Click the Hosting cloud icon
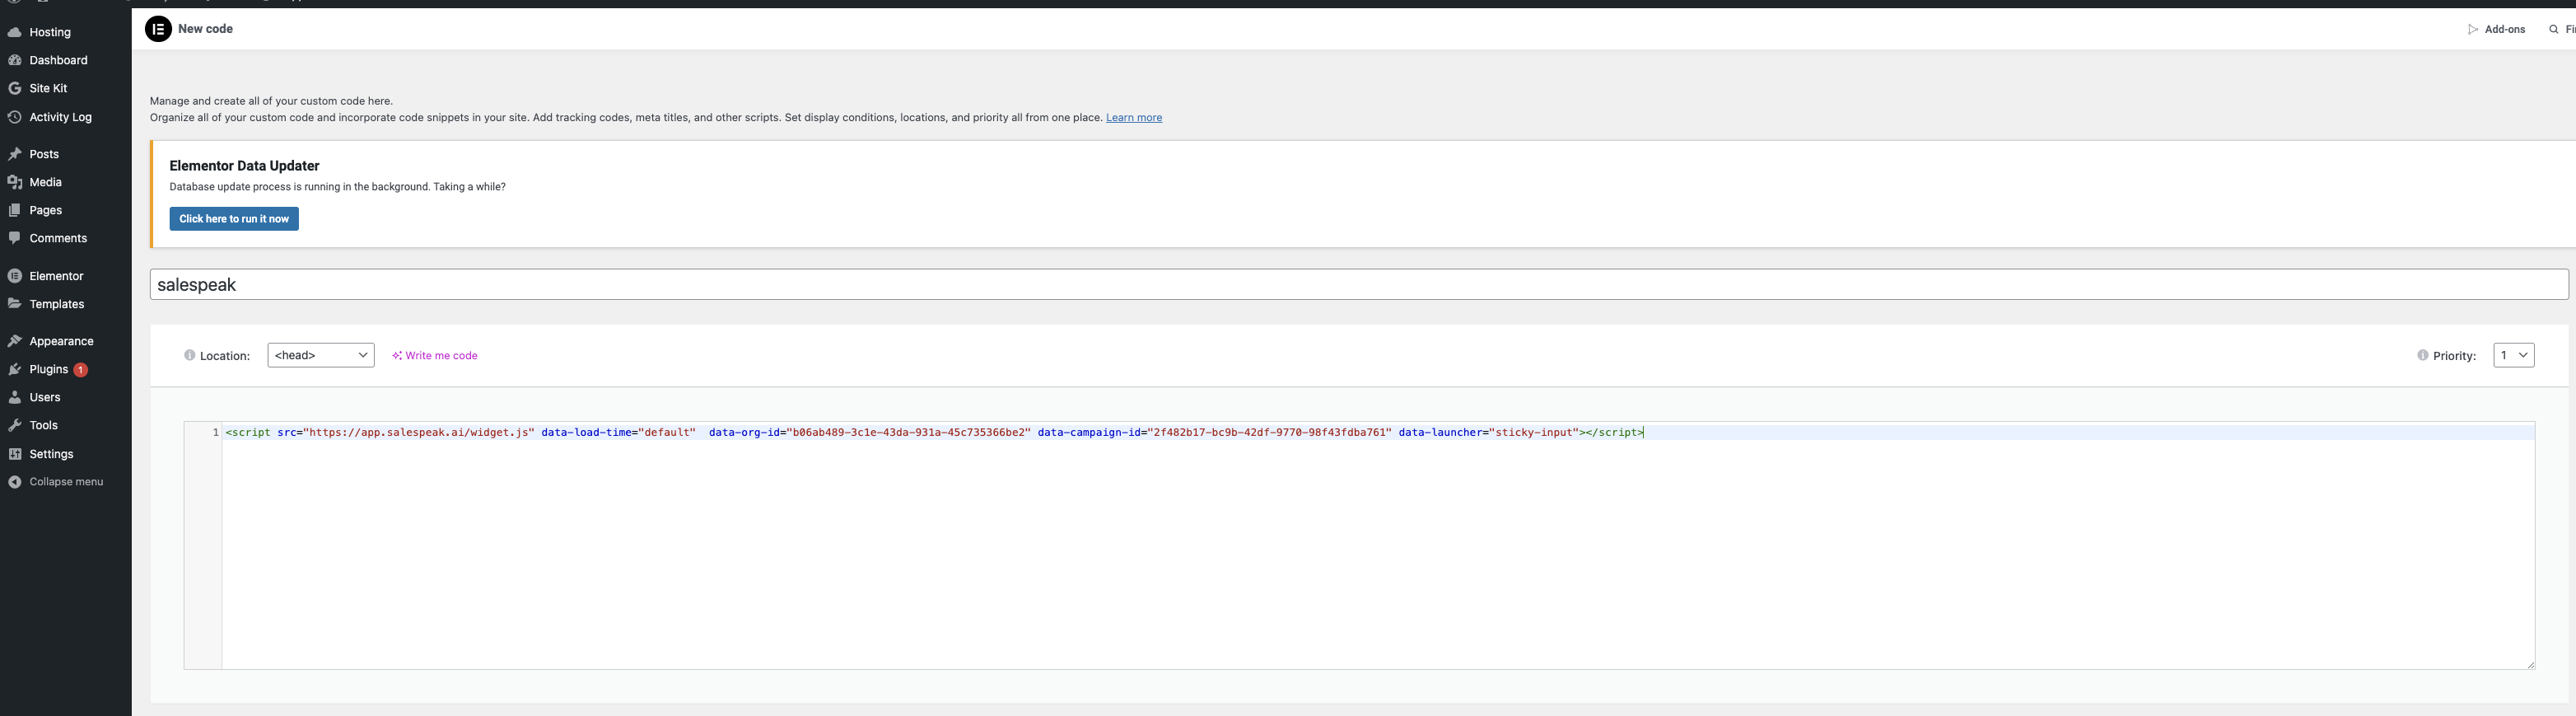The height and width of the screenshot is (716, 2576). coord(15,32)
